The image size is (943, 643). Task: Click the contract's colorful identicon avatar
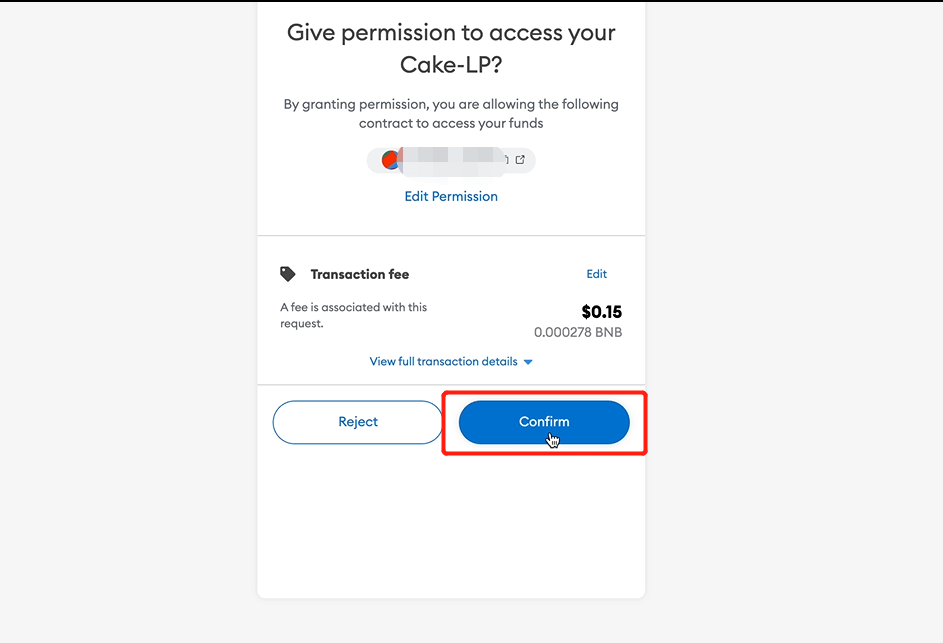click(x=390, y=160)
